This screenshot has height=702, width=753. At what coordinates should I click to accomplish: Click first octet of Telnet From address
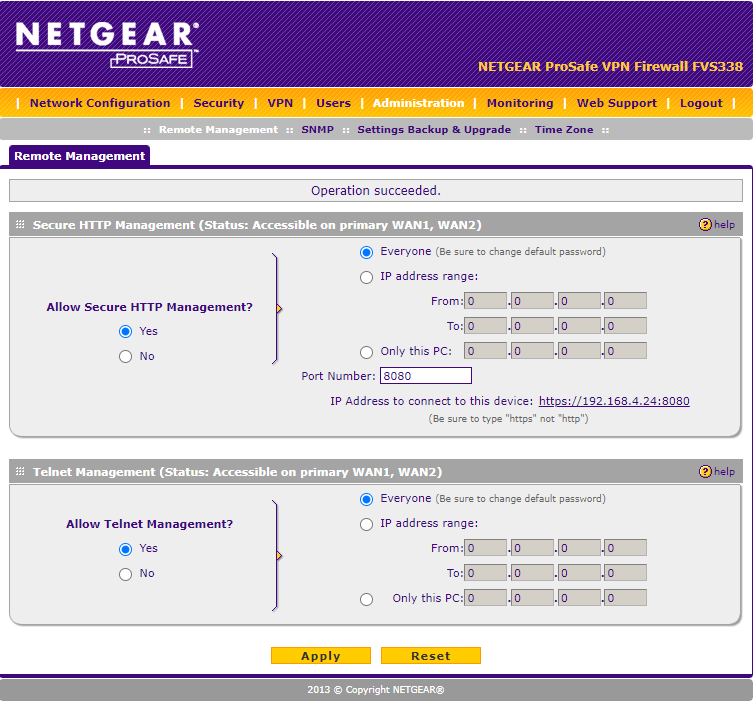pos(485,547)
